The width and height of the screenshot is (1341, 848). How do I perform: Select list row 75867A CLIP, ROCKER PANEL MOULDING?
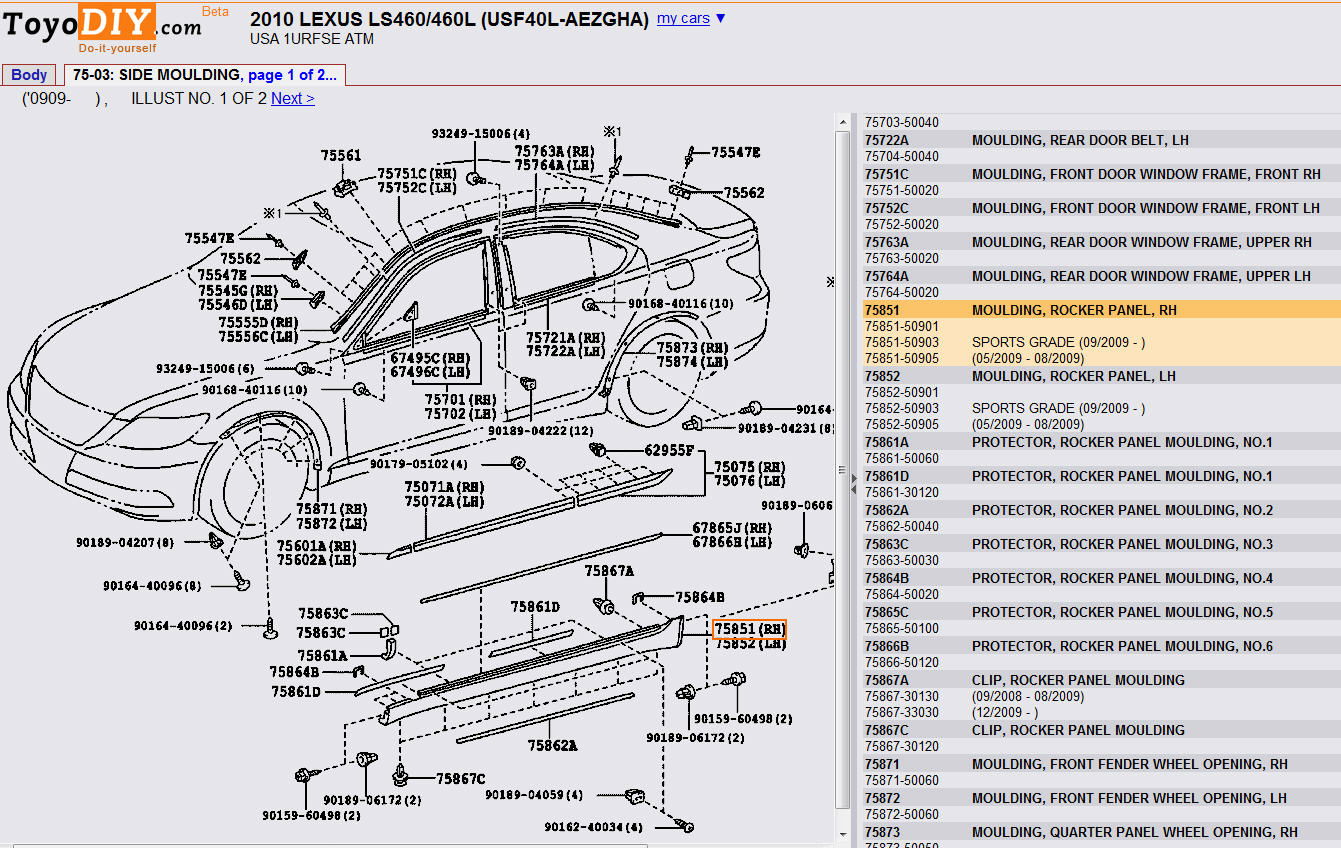pos(1100,680)
